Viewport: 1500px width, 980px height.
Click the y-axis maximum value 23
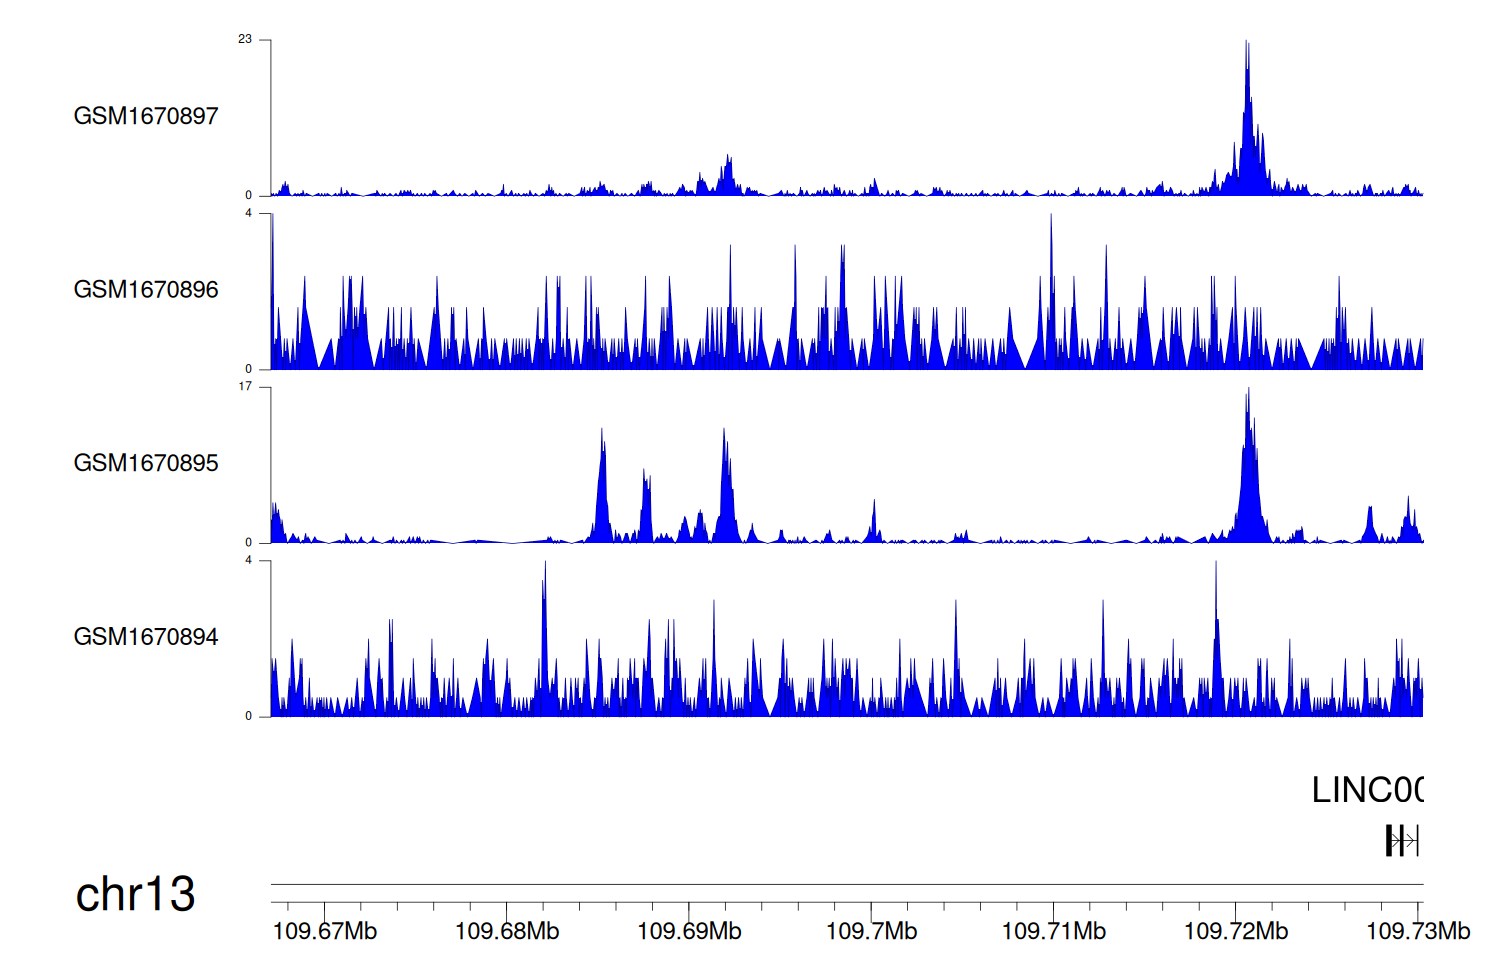[x=245, y=39]
